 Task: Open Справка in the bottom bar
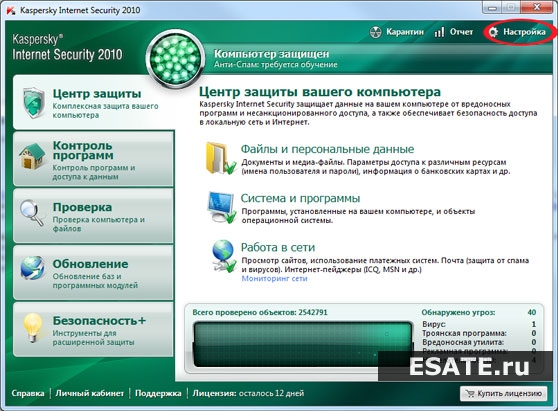pos(28,393)
